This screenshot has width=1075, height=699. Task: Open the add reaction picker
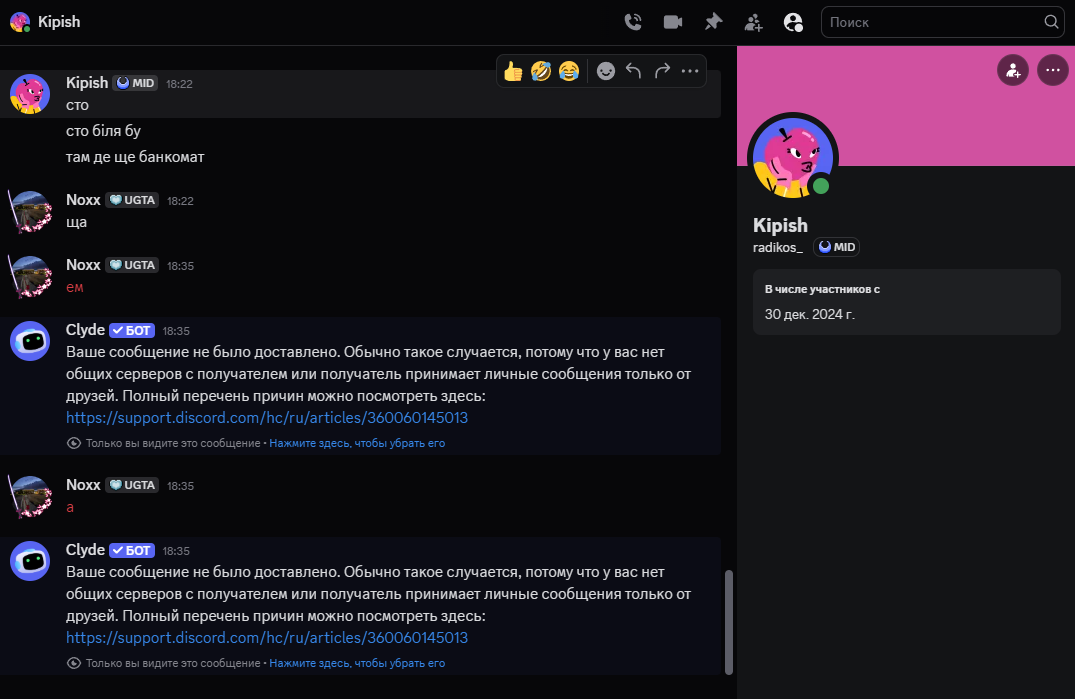coord(605,71)
